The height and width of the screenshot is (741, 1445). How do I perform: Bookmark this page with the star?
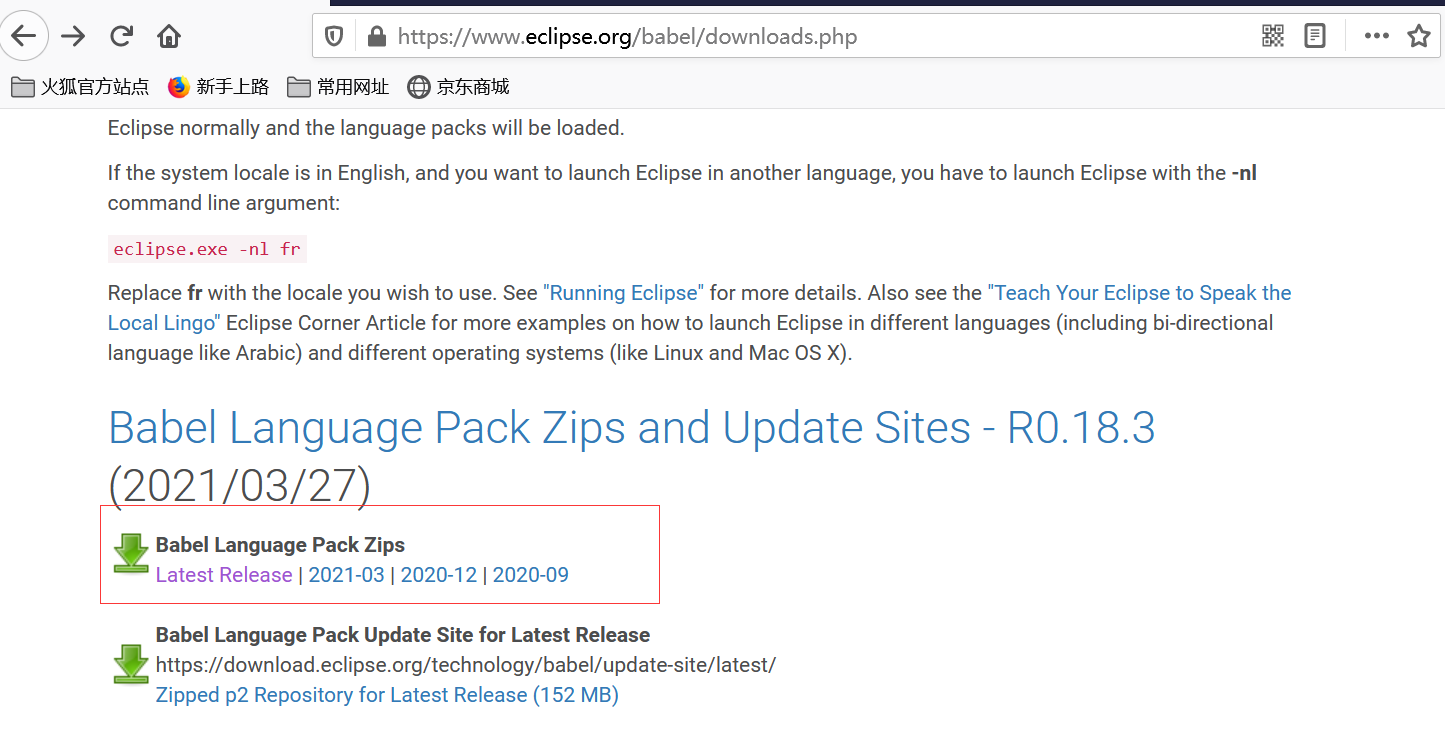tap(1418, 37)
